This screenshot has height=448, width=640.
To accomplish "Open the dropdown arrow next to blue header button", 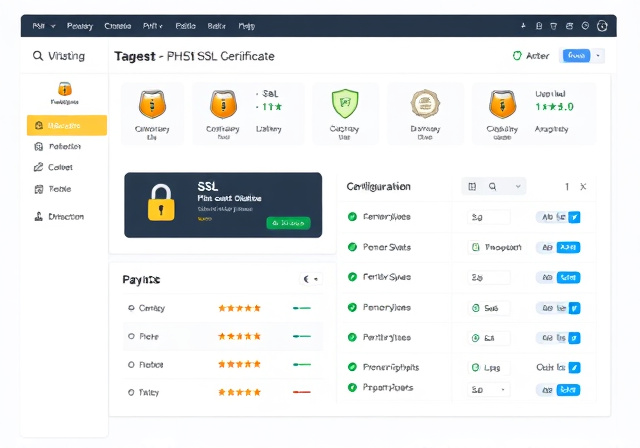I will [x=599, y=56].
